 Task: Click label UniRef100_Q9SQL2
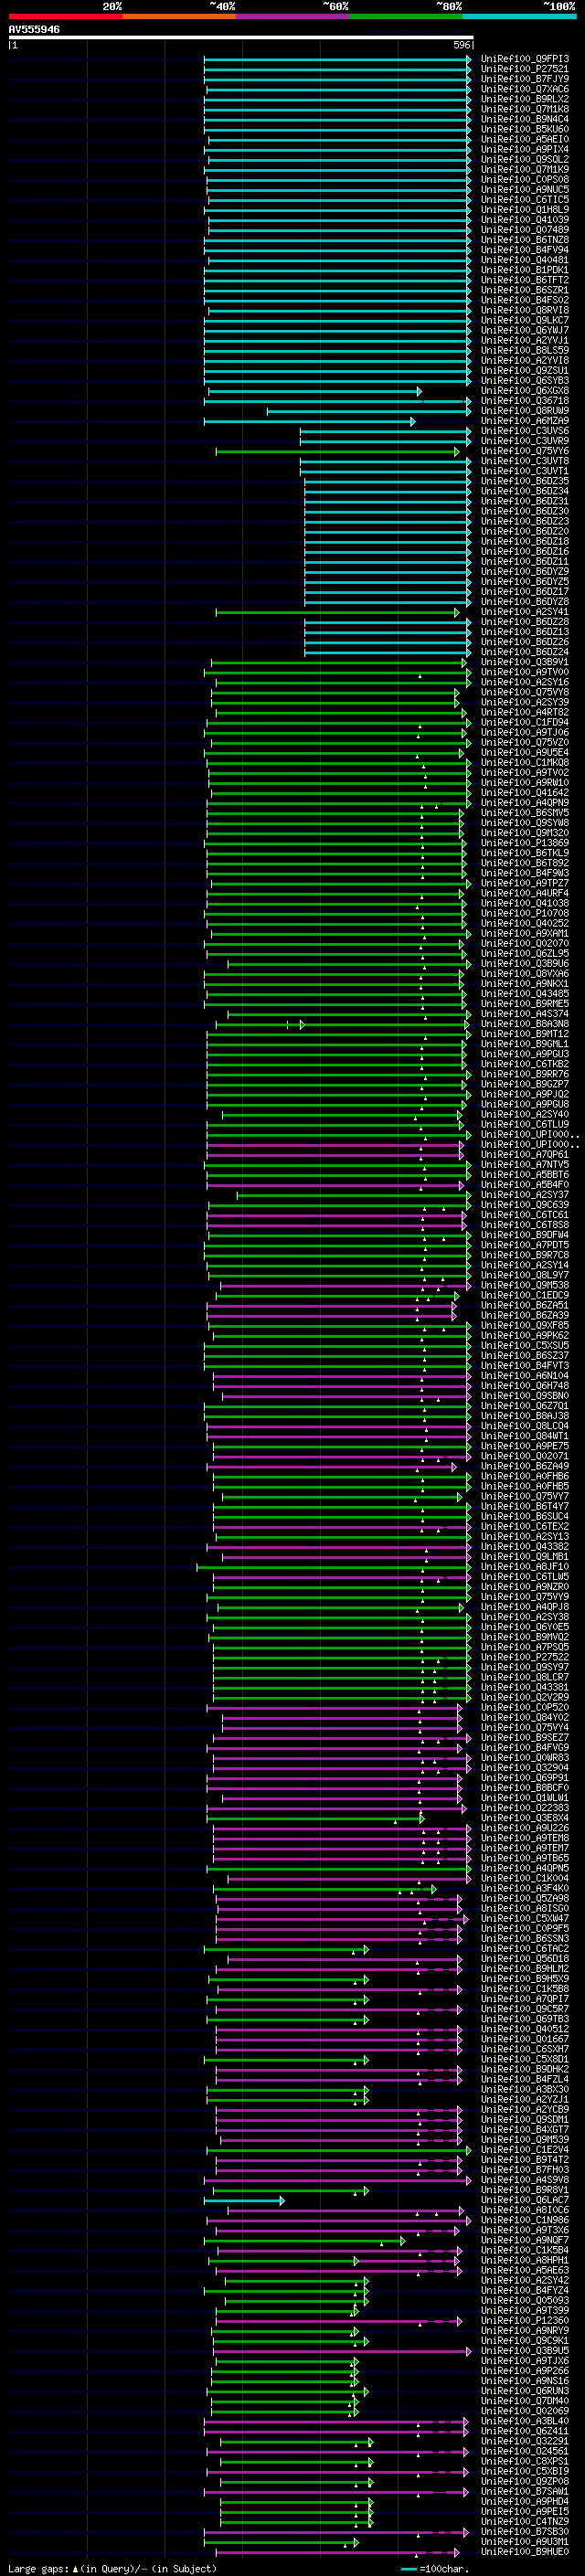525,159
